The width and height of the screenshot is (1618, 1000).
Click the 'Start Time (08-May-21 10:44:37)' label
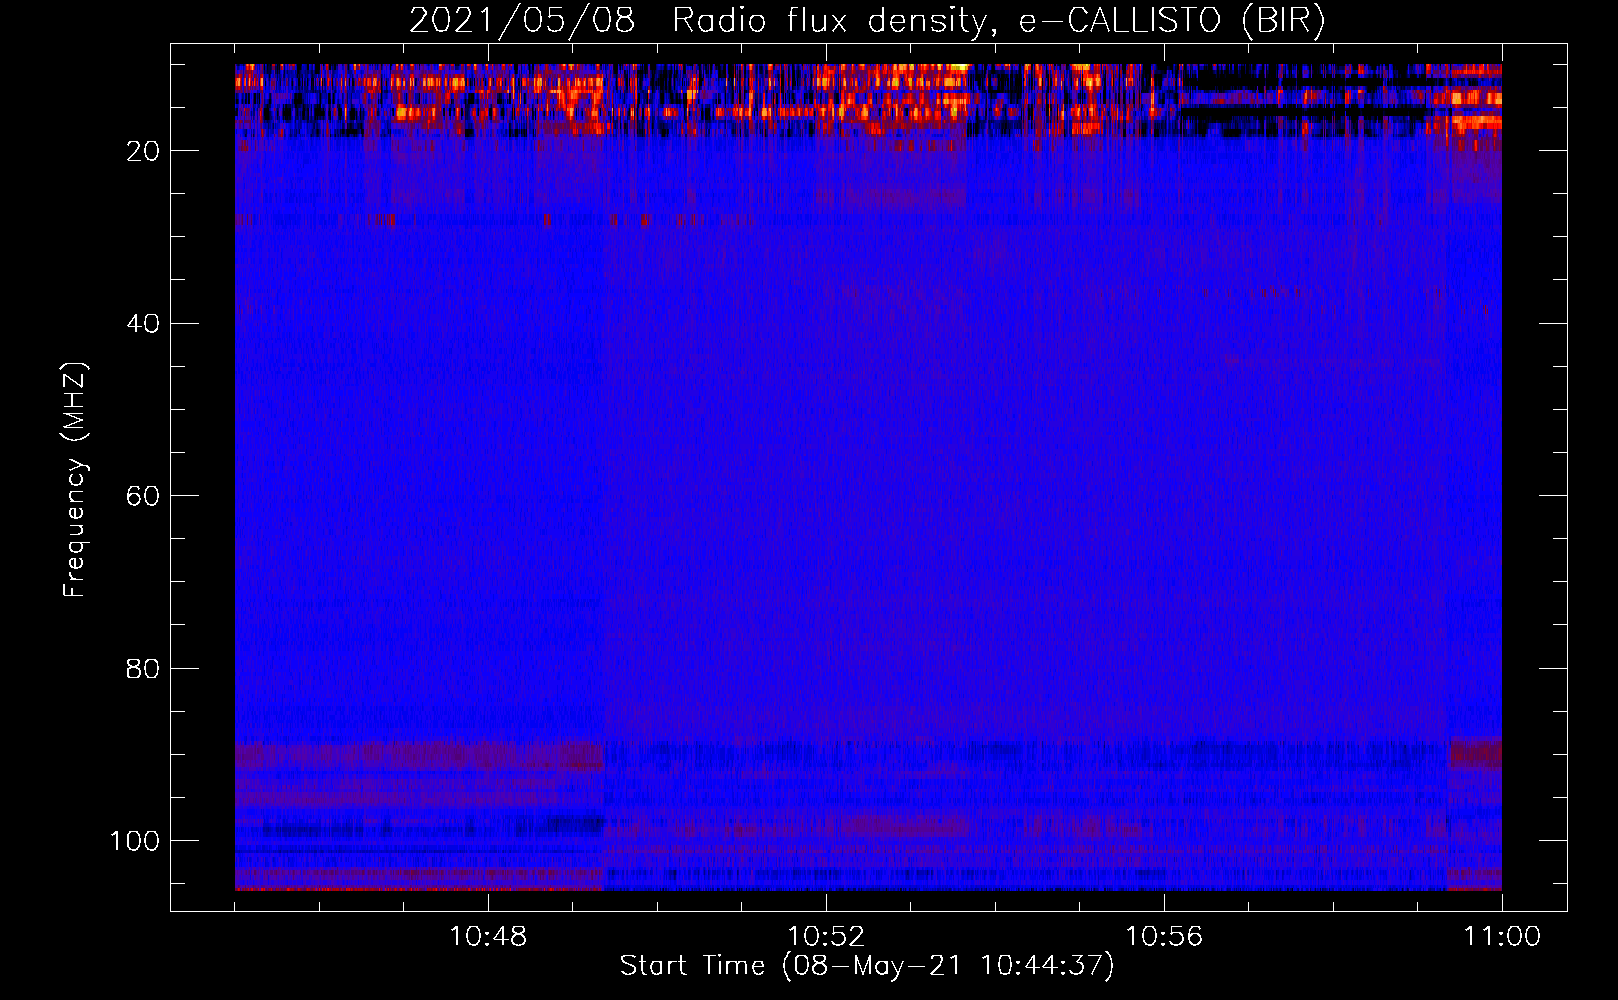coord(867,966)
